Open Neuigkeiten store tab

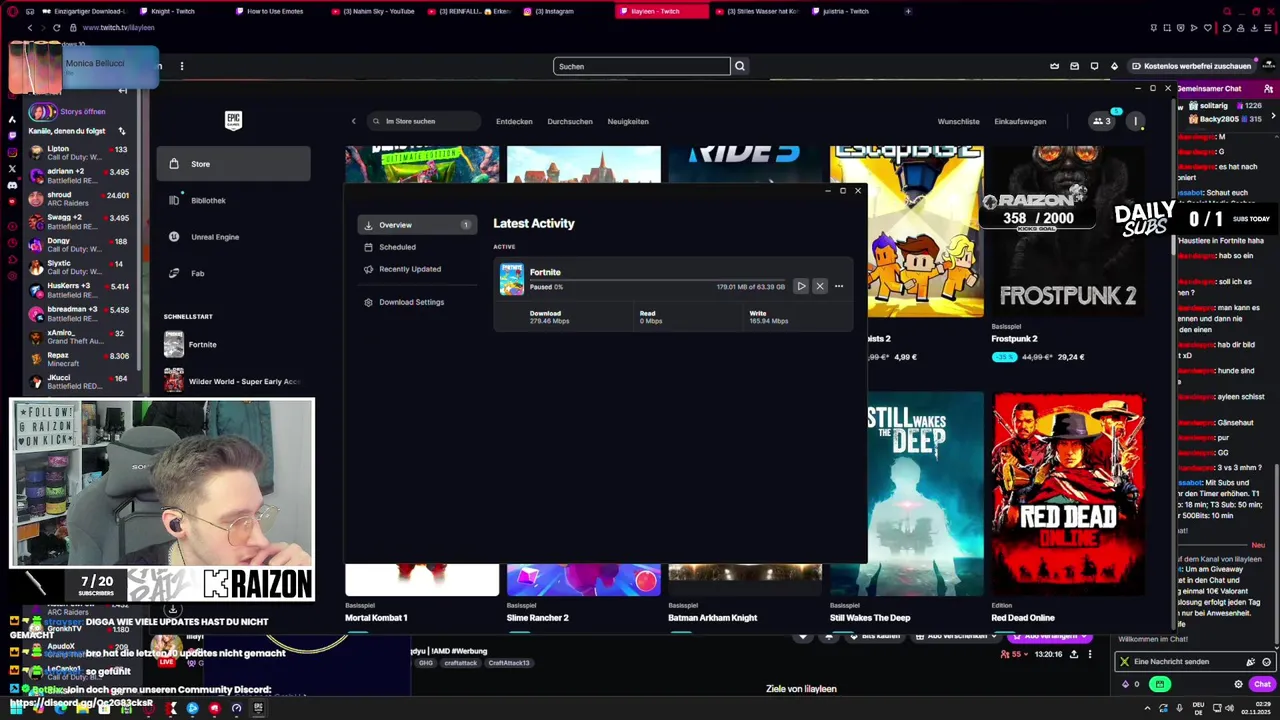coord(628,121)
